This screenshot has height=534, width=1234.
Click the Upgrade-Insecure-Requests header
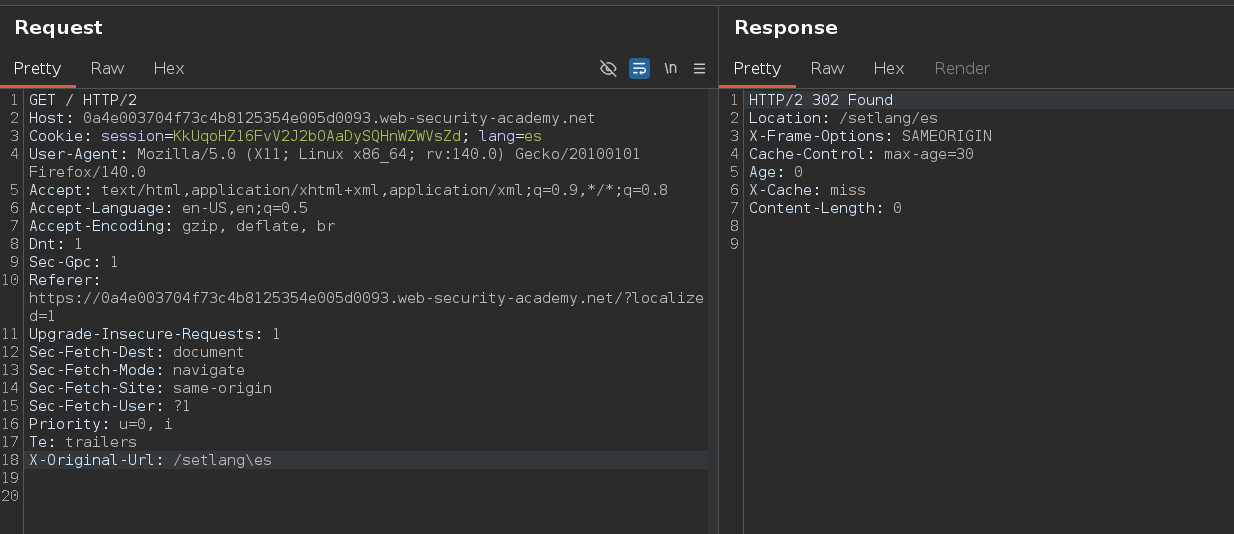(x=154, y=334)
